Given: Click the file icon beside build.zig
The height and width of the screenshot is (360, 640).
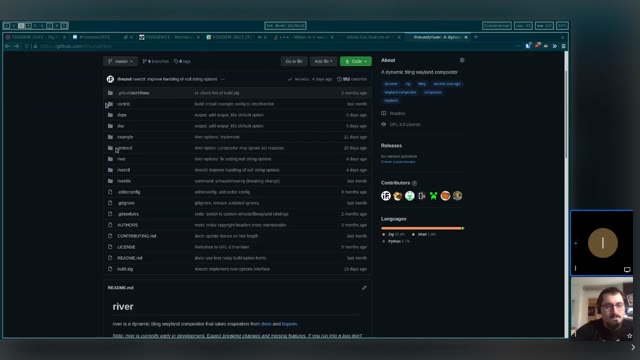Looking at the screenshot, I should (x=110, y=269).
